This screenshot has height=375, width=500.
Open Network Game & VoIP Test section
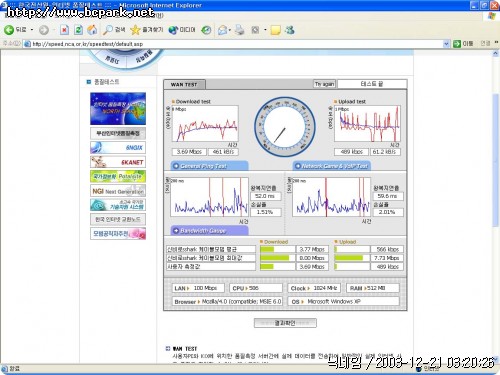click(x=332, y=166)
